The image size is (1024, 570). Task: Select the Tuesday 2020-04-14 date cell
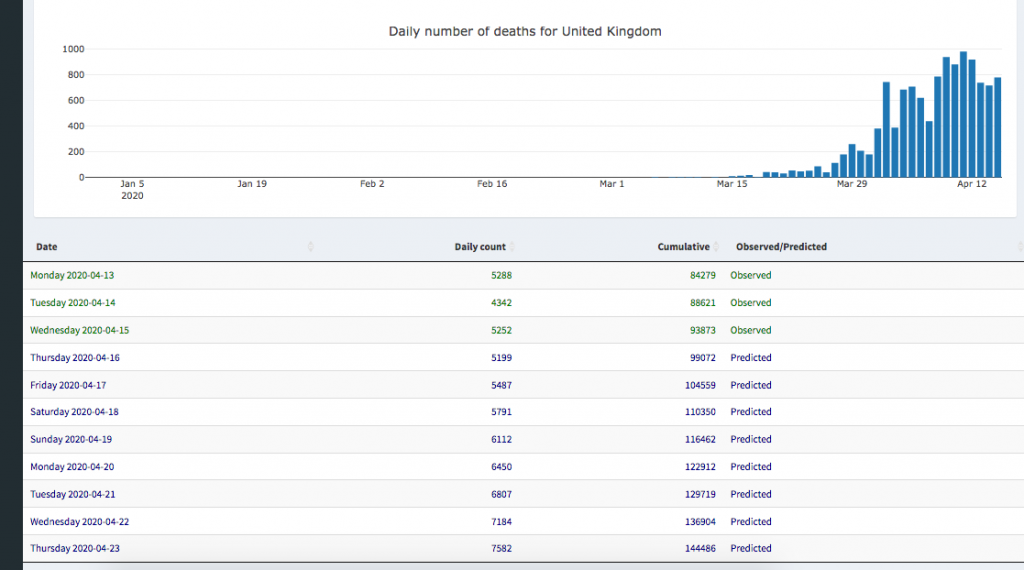coord(73,303)
